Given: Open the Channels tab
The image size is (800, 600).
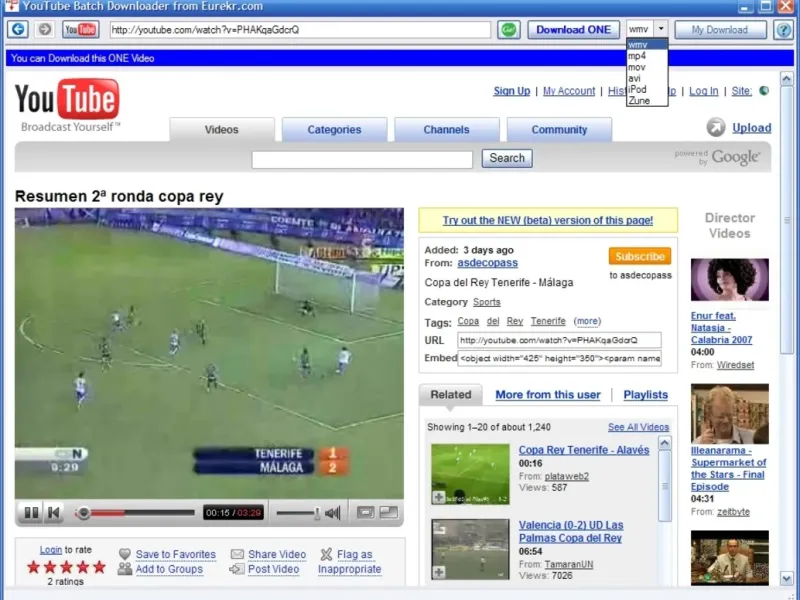Looking at the screenshot, I should 446,130.
